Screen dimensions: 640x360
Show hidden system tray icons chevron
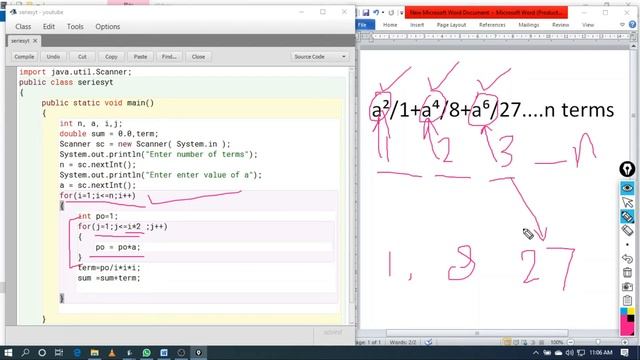tap(536, 353)
